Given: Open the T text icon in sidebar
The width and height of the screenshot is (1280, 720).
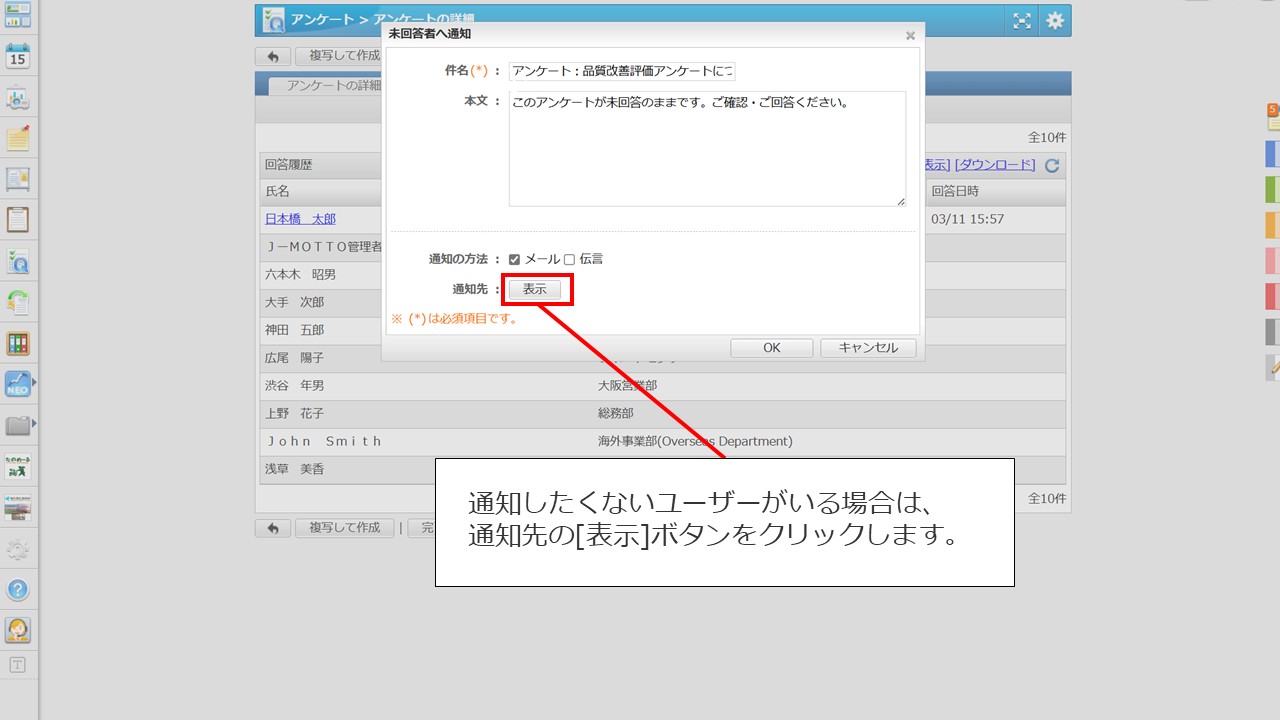Looking at the screenshot, I should pyautogui.click(x=18, y=665).
